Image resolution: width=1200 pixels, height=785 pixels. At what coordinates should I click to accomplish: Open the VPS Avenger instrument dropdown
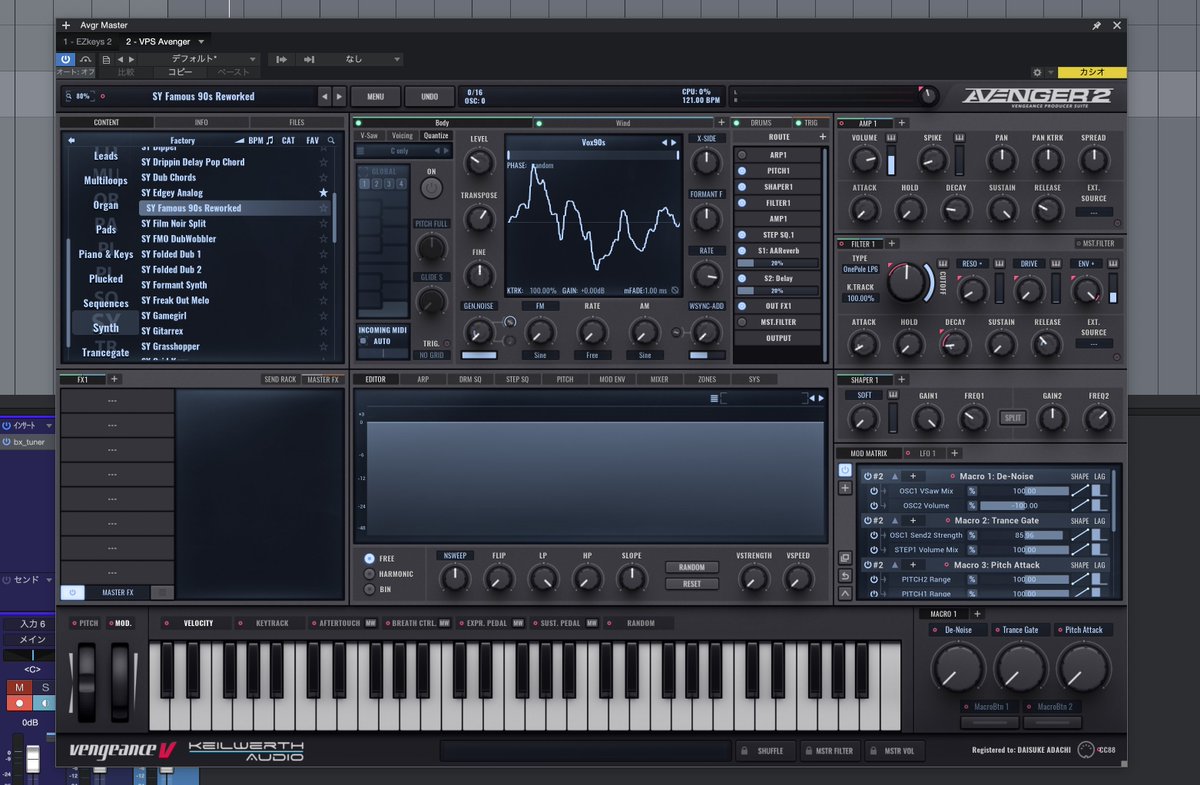coord(201,42)
